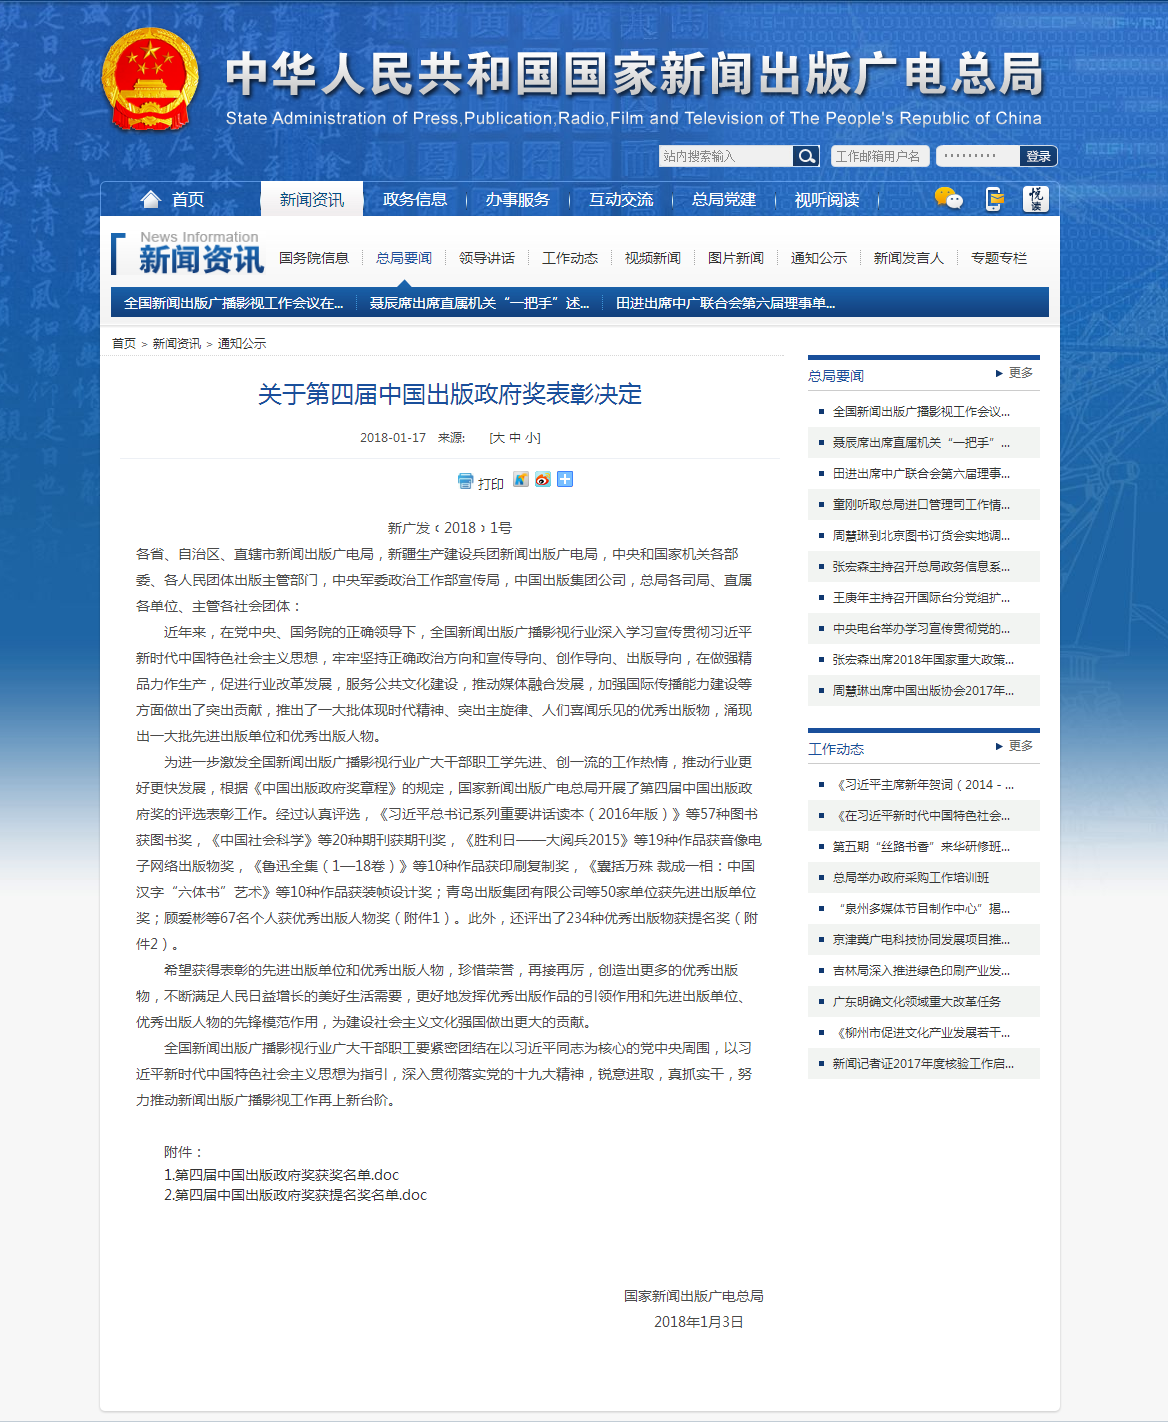
Task: Open the 悦读 reading icon
Action: click(x=1036, y=199)
